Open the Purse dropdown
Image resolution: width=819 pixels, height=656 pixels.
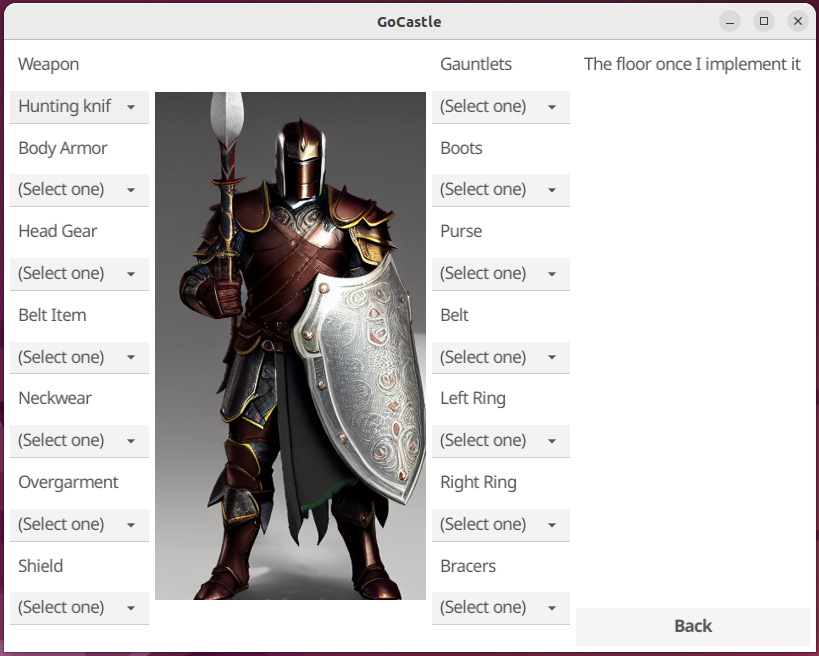(500, 274)
